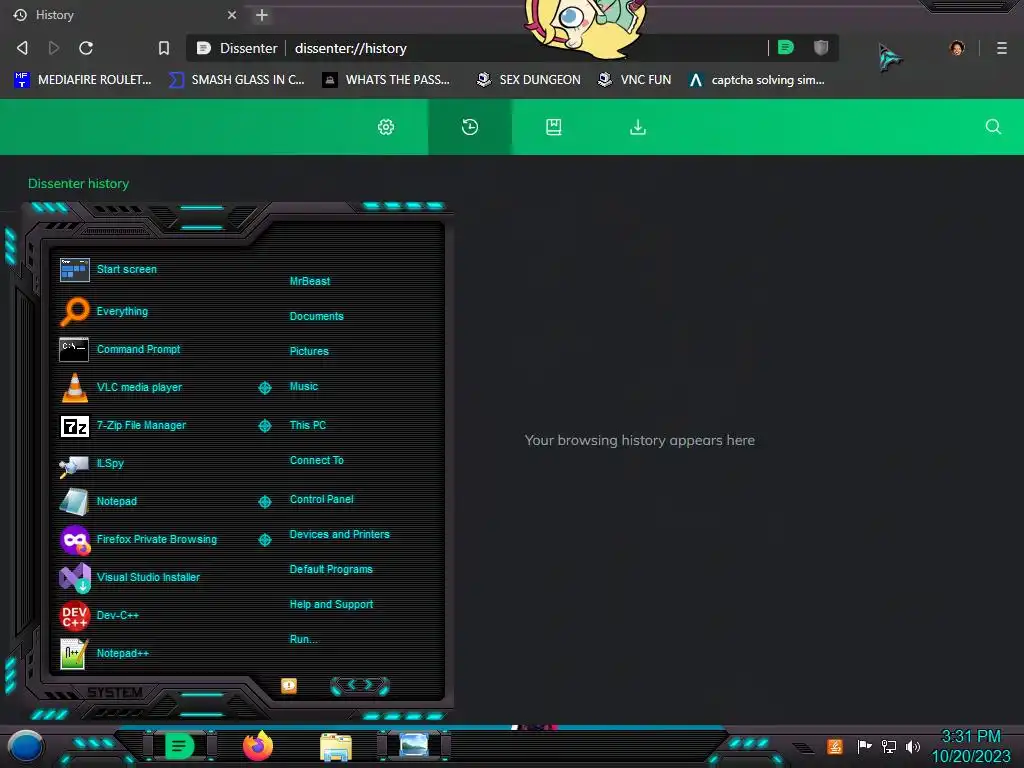Click the orange alert icon in start menu
This screenshot has height=768, width=1024.
[x=289, y=686]
